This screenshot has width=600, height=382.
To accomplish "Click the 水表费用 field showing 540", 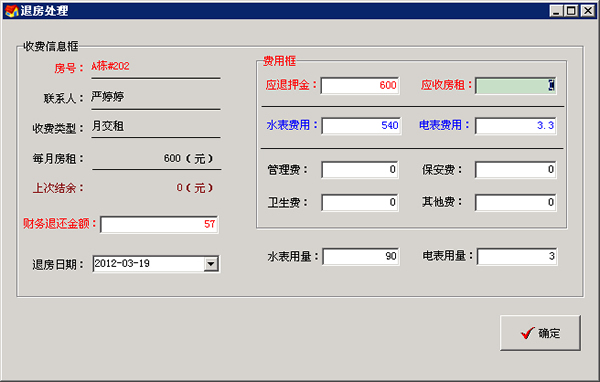I will pos(361,126).
